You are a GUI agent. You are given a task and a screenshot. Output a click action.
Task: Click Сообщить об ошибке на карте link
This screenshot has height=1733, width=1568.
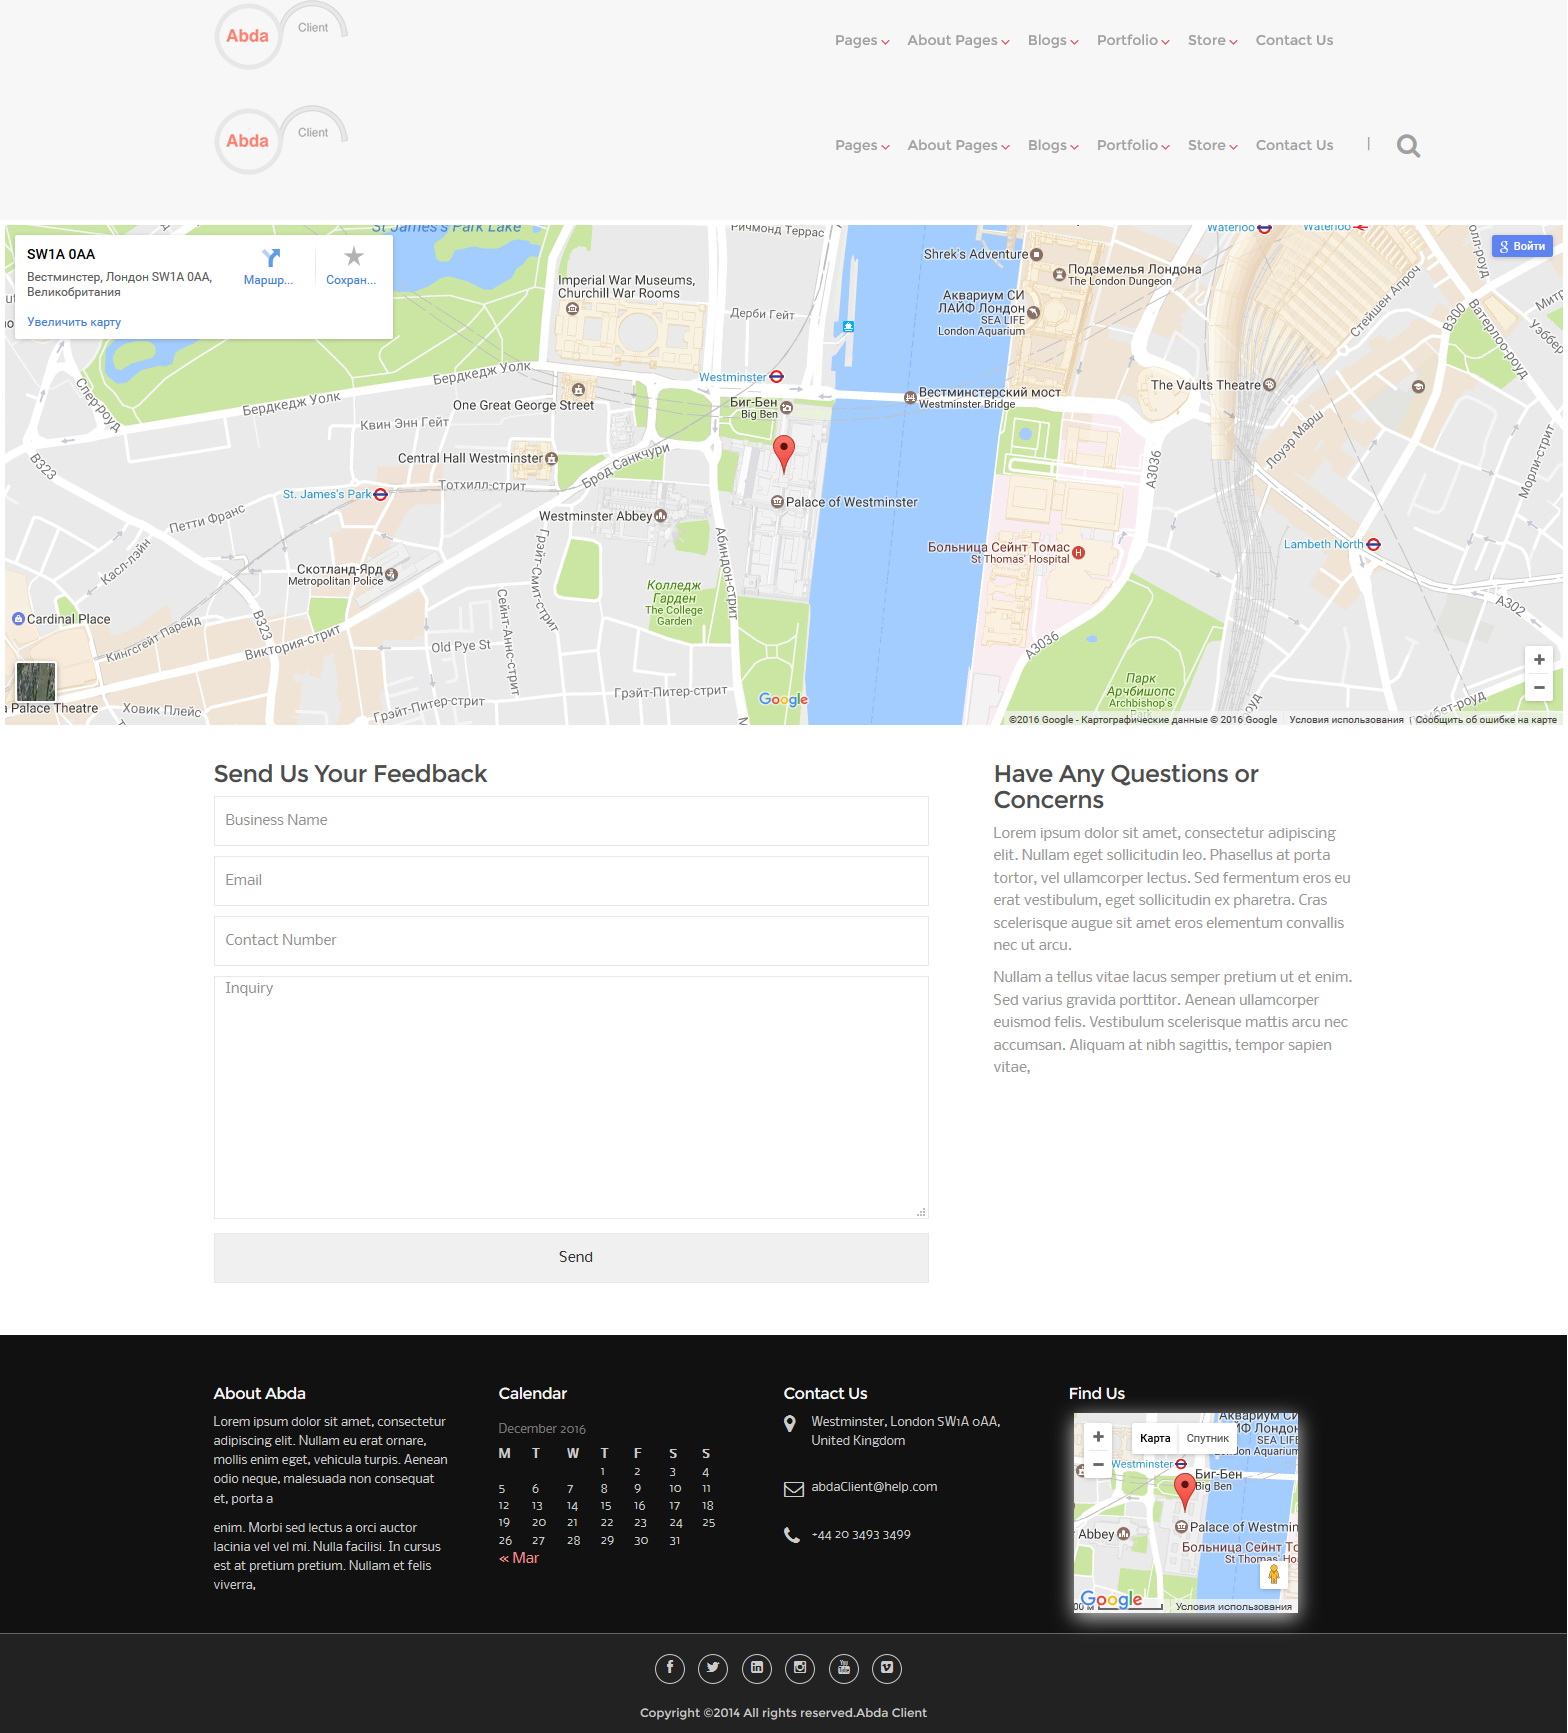click(1486, 719)
